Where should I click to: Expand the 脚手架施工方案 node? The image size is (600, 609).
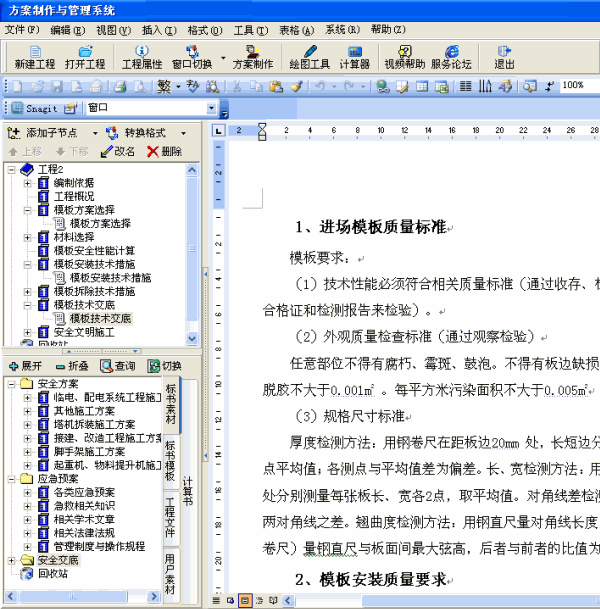pos(27,452)
